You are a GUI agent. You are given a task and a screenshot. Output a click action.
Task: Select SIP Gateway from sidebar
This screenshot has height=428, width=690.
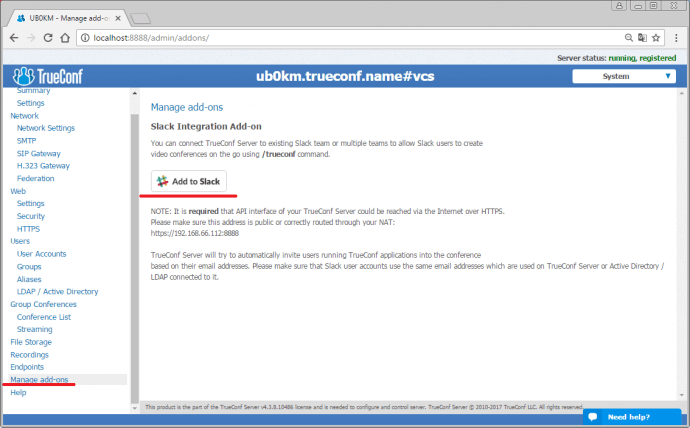40,153
